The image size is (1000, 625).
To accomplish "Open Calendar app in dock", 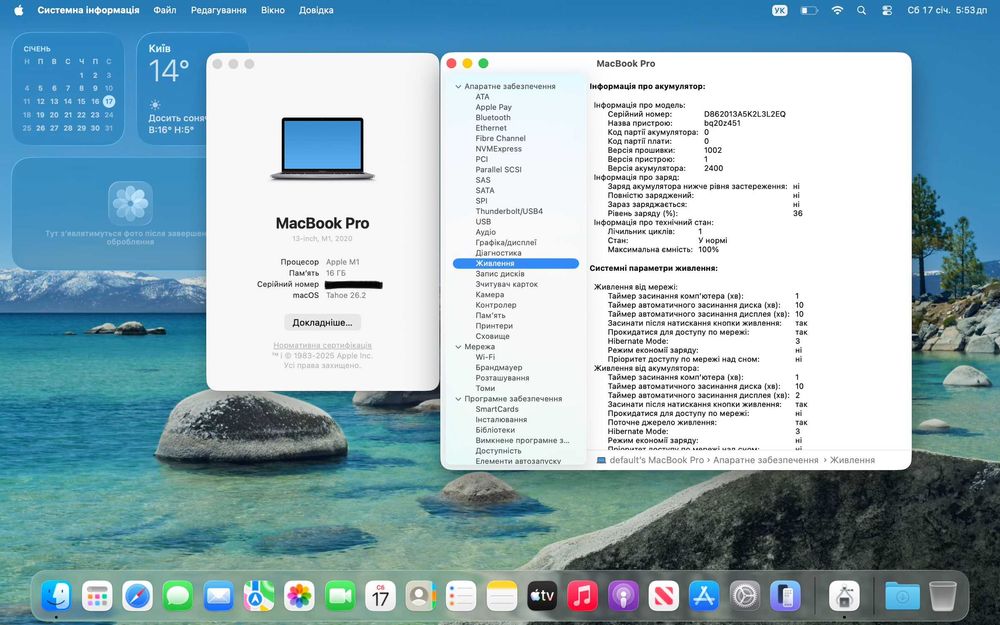I will 380,596.
